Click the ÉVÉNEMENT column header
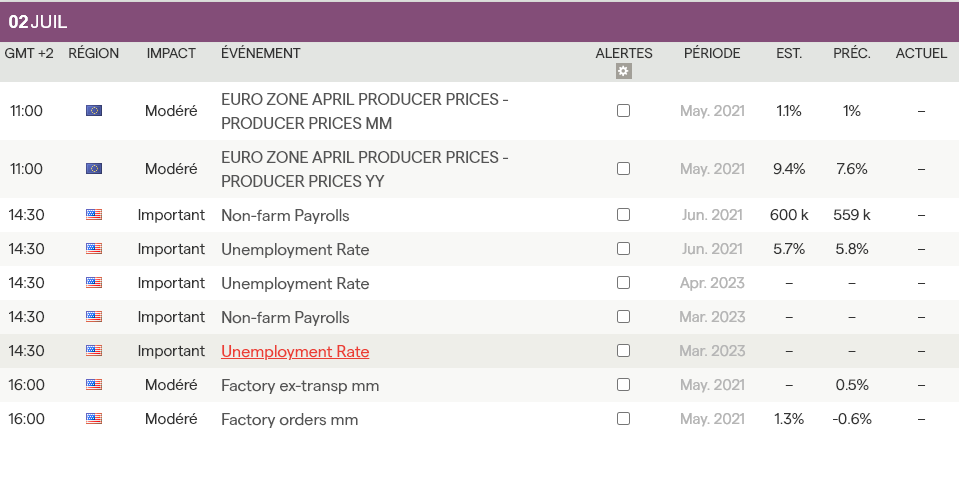Viewport: 975px width, 477px height. tap(260, 53)
